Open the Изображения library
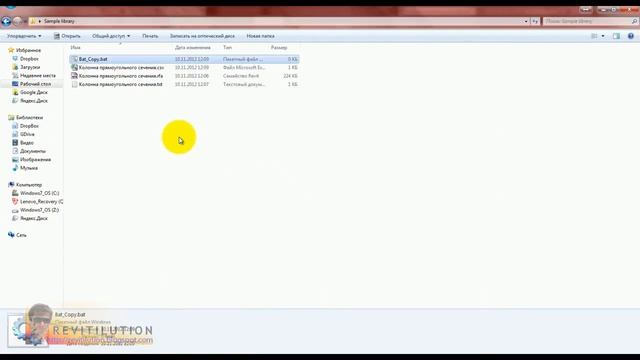This screenshot has width=640, height=360. 36,160
